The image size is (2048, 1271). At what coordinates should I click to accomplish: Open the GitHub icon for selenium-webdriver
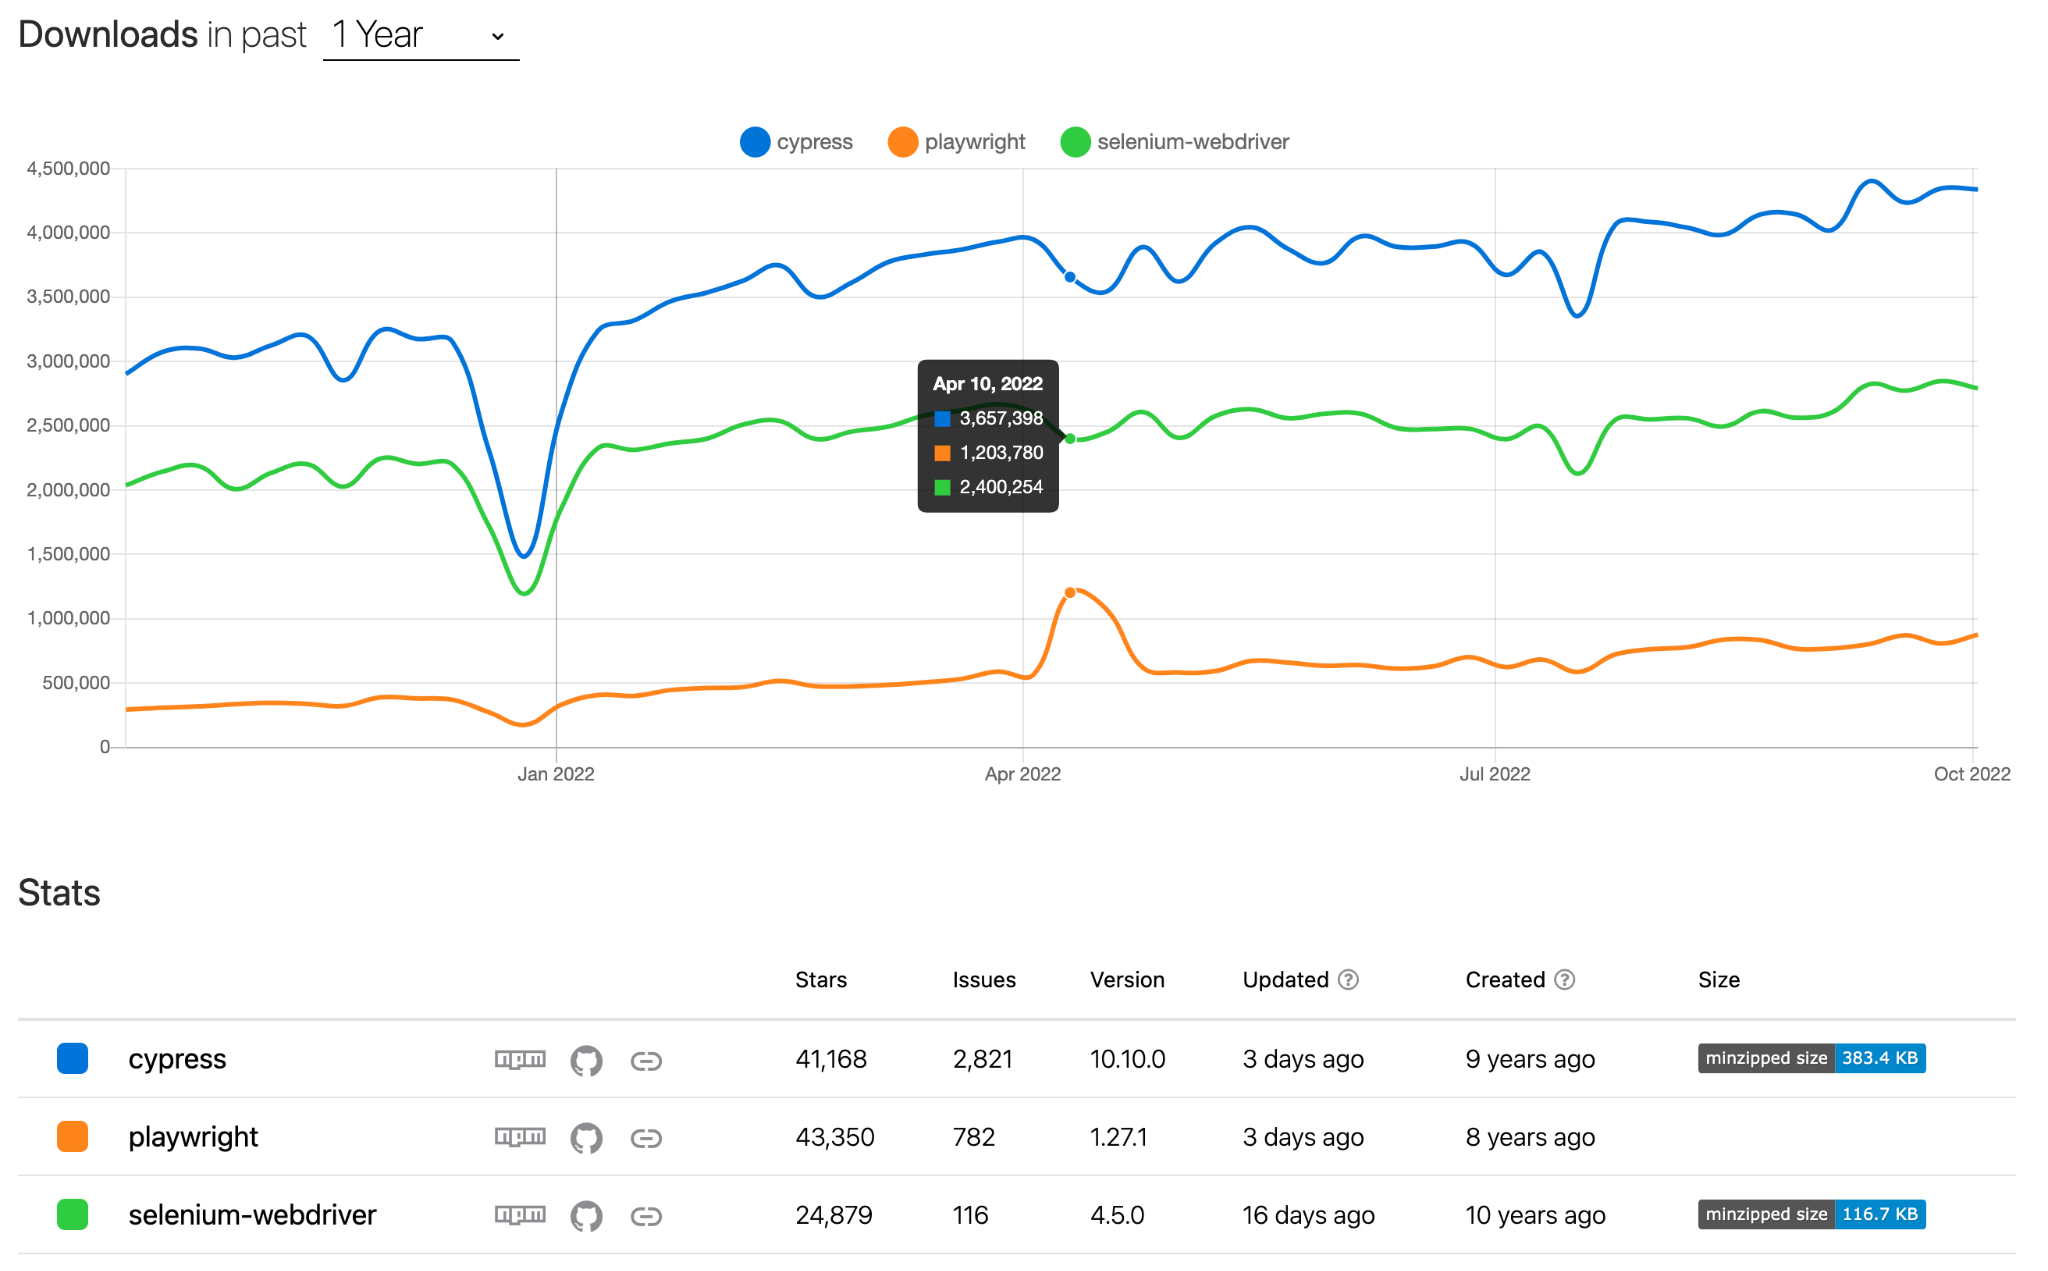586,1216
